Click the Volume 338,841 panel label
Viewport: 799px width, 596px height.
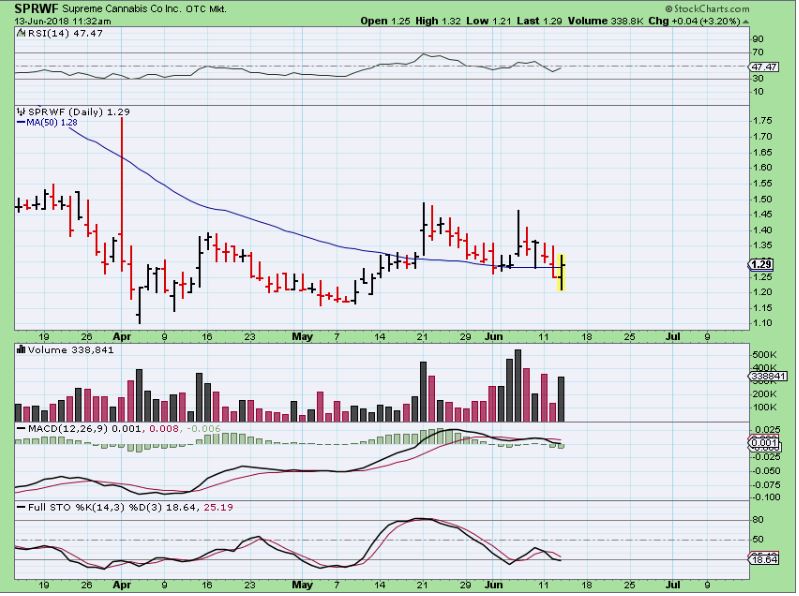click(71, 350)
